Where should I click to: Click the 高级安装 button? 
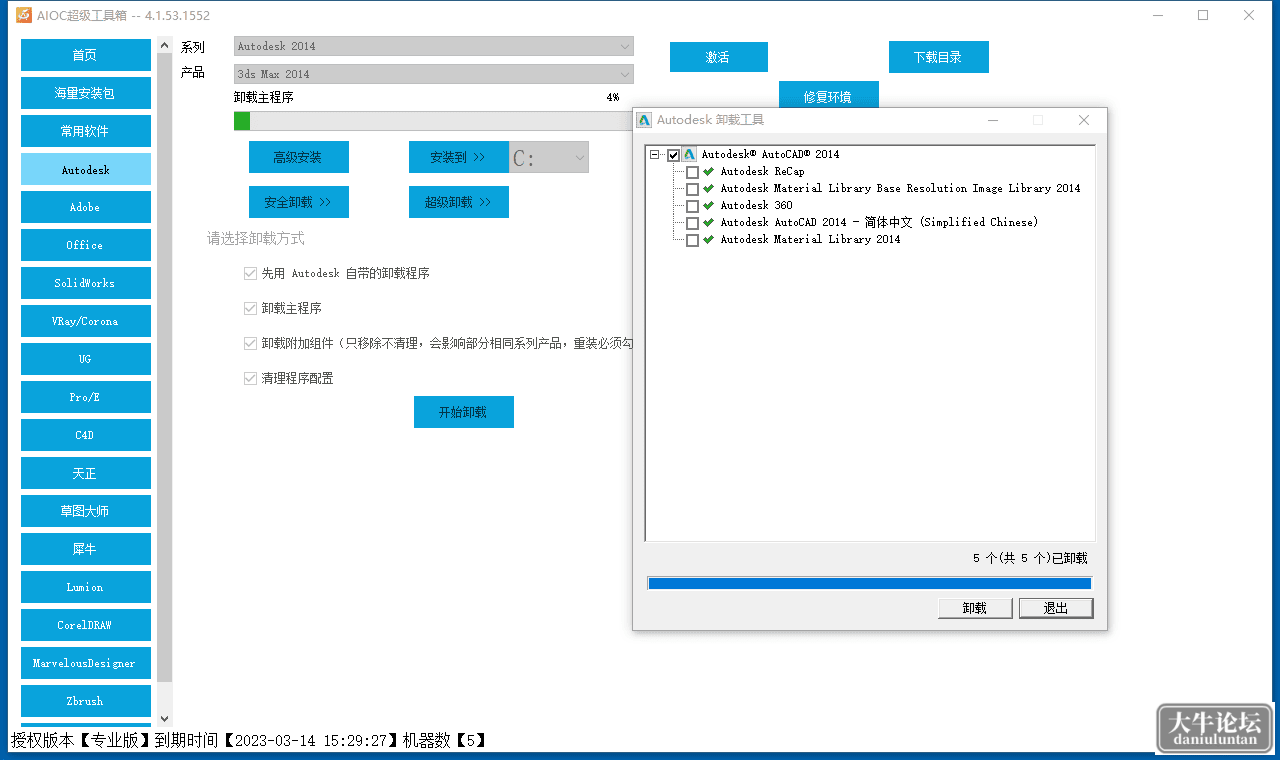[x=299, y=157]
